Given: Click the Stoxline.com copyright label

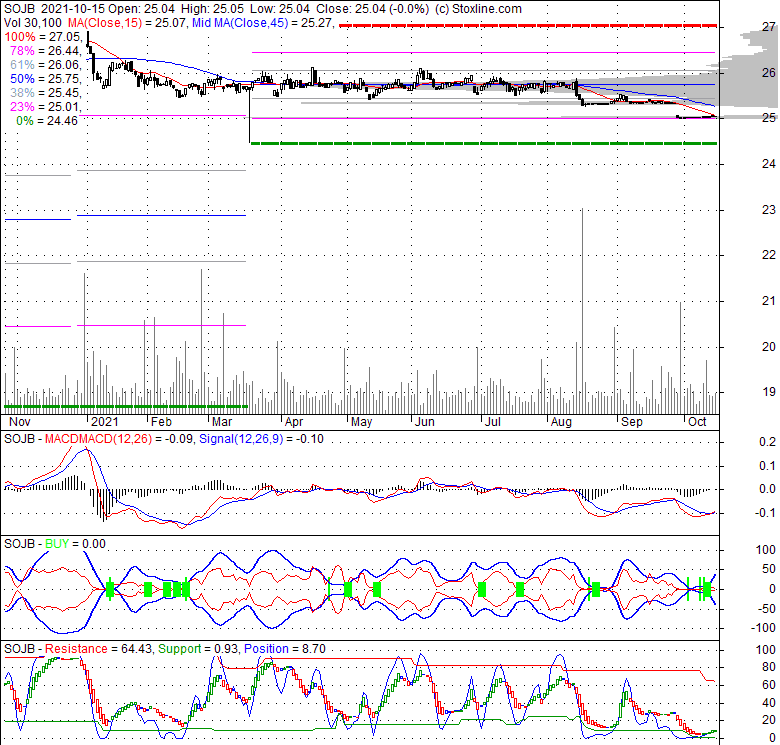Looking at the screenshot, I should 478,8.
